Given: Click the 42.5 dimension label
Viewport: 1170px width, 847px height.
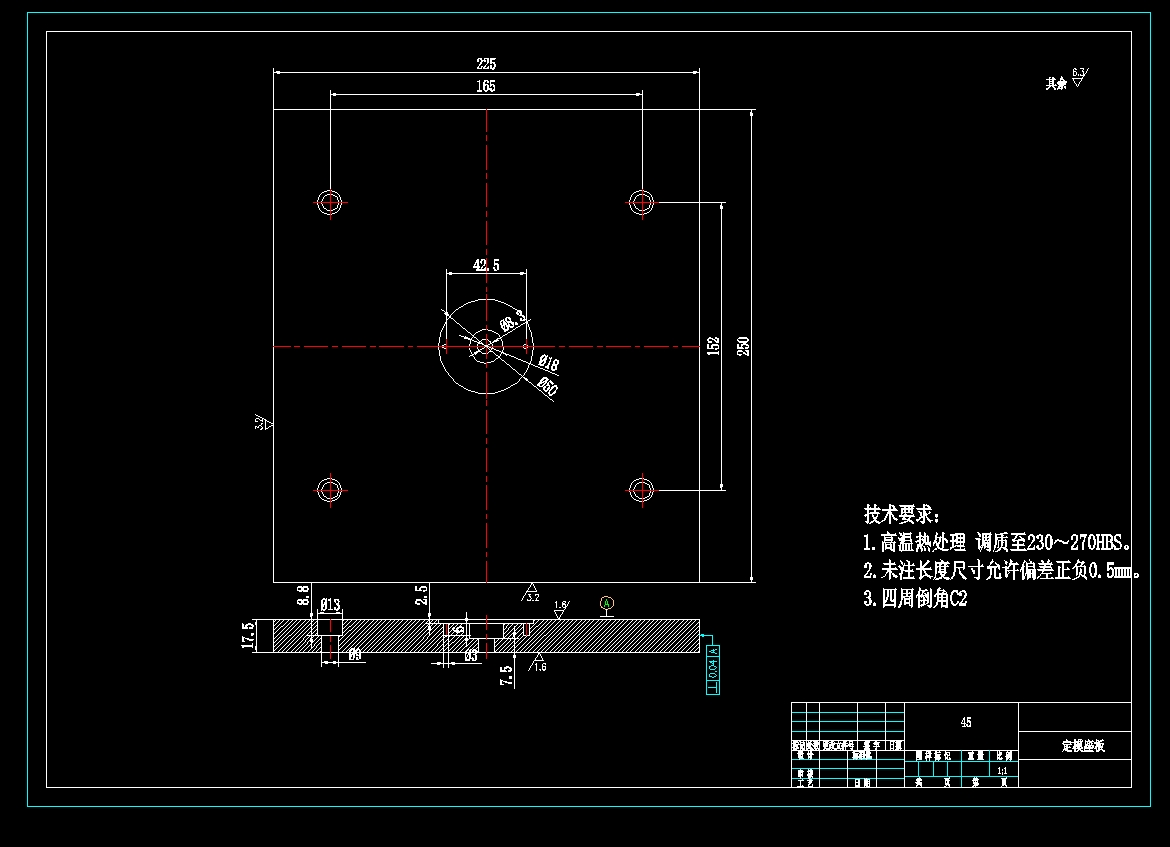Looking at the screenshot, I should click(x=486, y=265).
